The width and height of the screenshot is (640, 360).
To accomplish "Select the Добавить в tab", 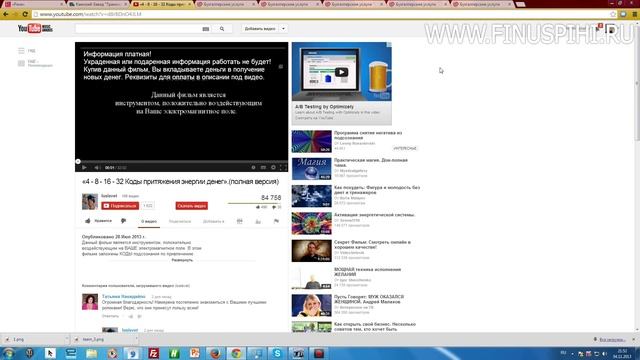I will pyautogui.click(x=213, y=221).
